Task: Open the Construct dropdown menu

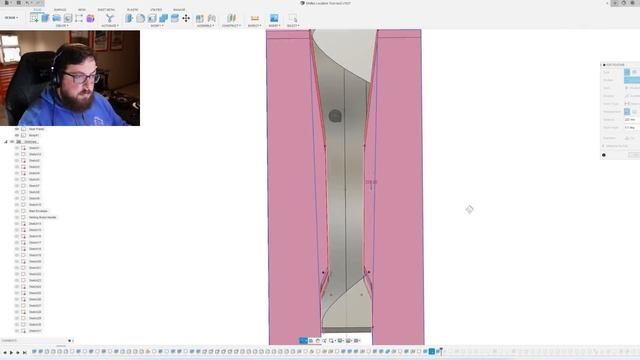Action: pyautogui.click(x=231, y=26)
